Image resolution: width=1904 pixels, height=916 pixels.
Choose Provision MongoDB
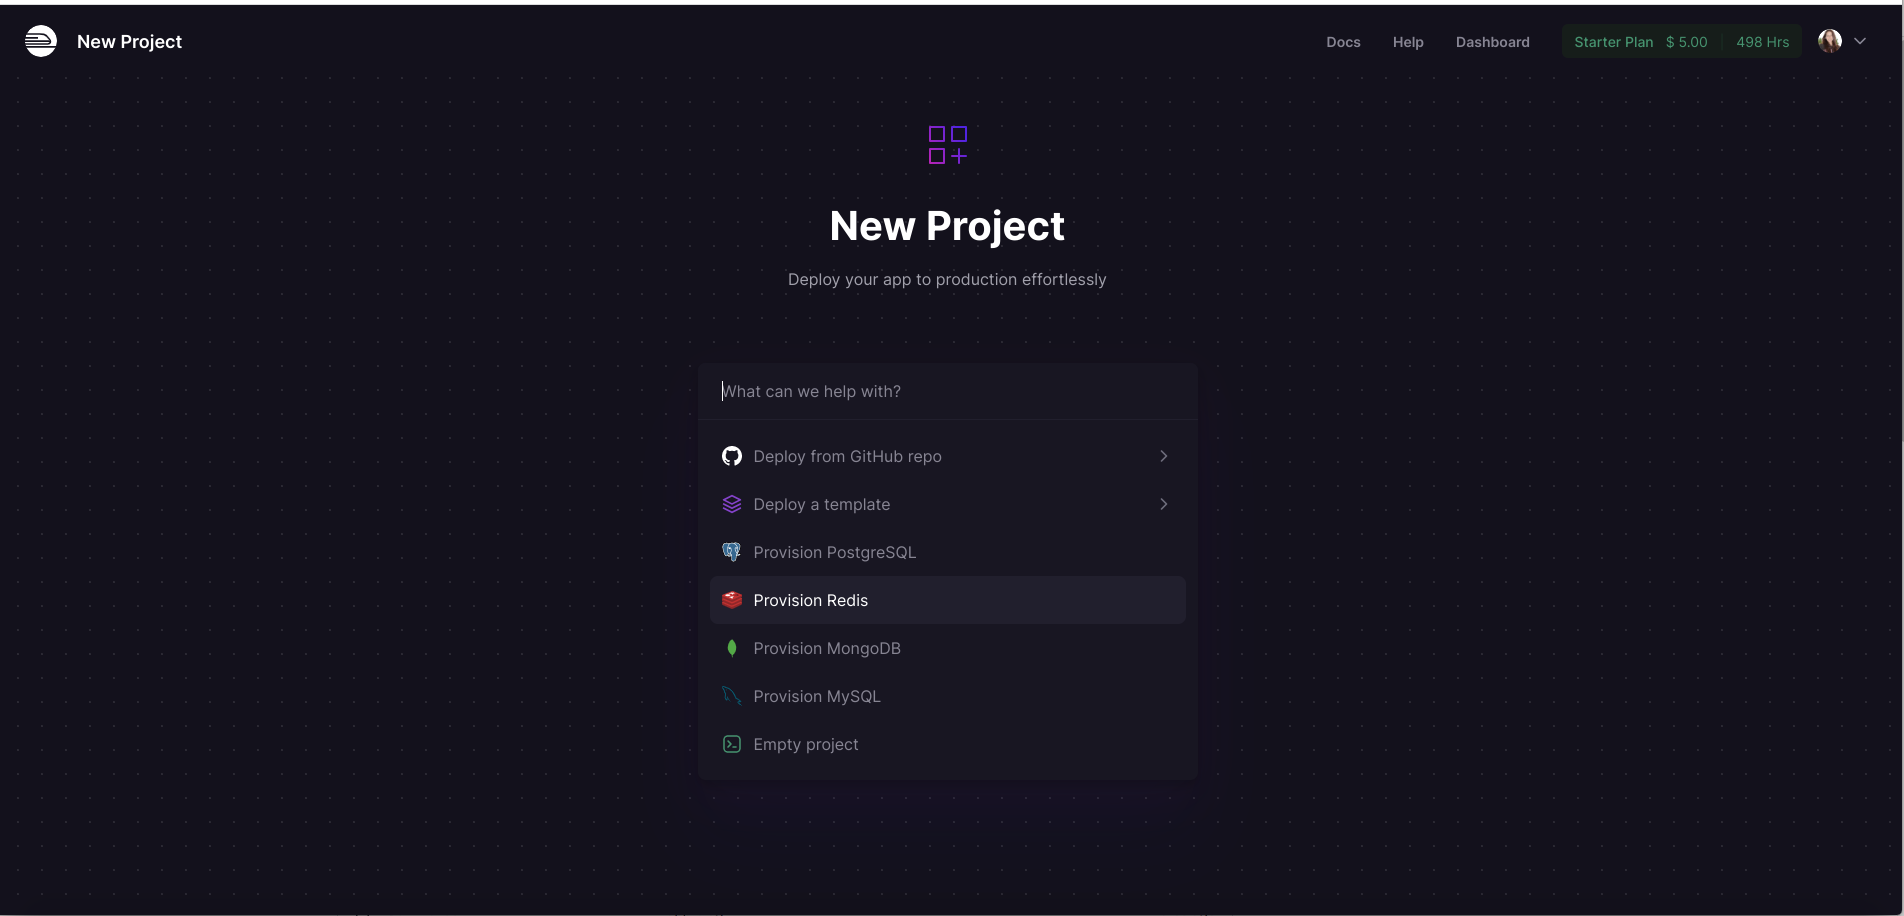click(x=948, y=648)
